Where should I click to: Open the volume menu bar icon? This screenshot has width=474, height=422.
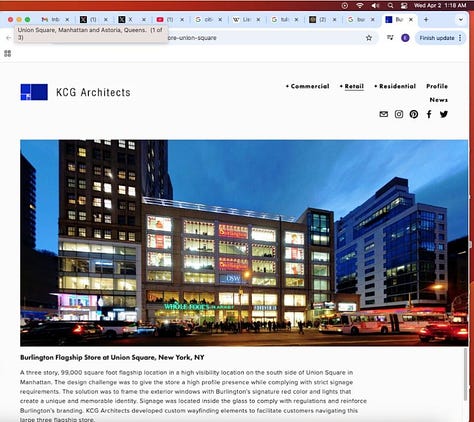375,5
